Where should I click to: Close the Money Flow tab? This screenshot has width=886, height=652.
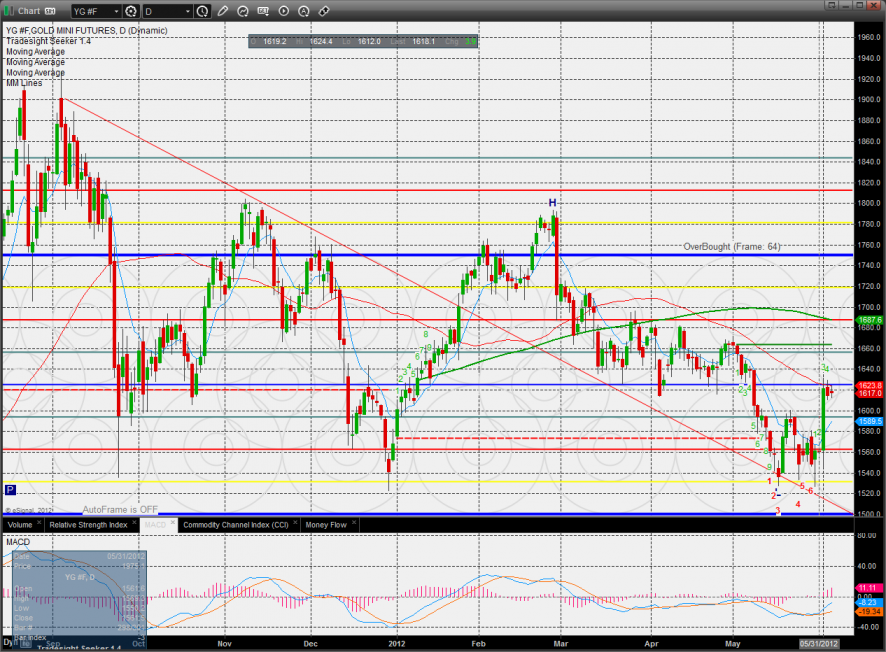click(353, 523)
